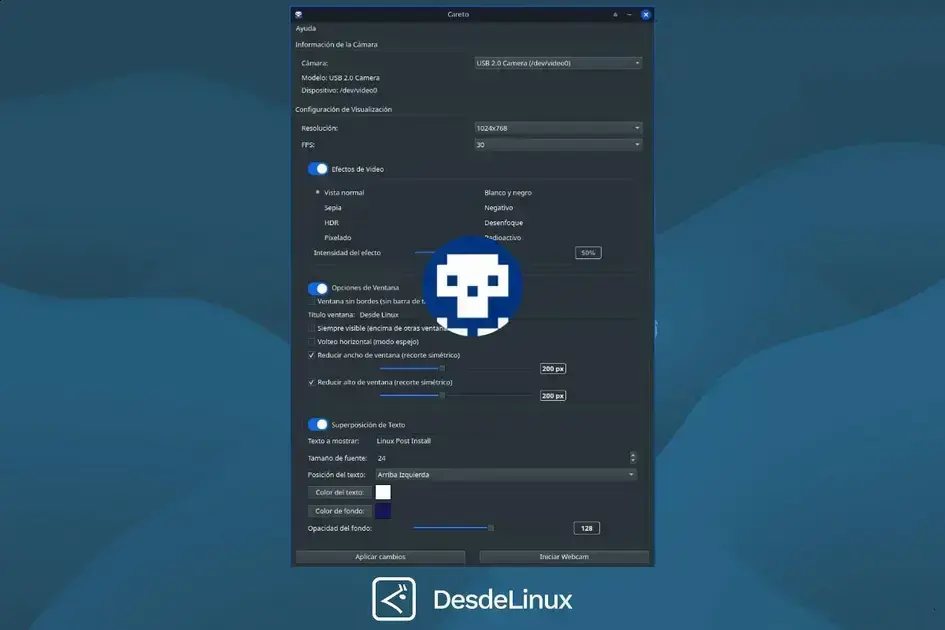The height and width of the screenshot is (630, 945).
Task: Click the Texto a mostrar field
Action: (x=505, y=441)
